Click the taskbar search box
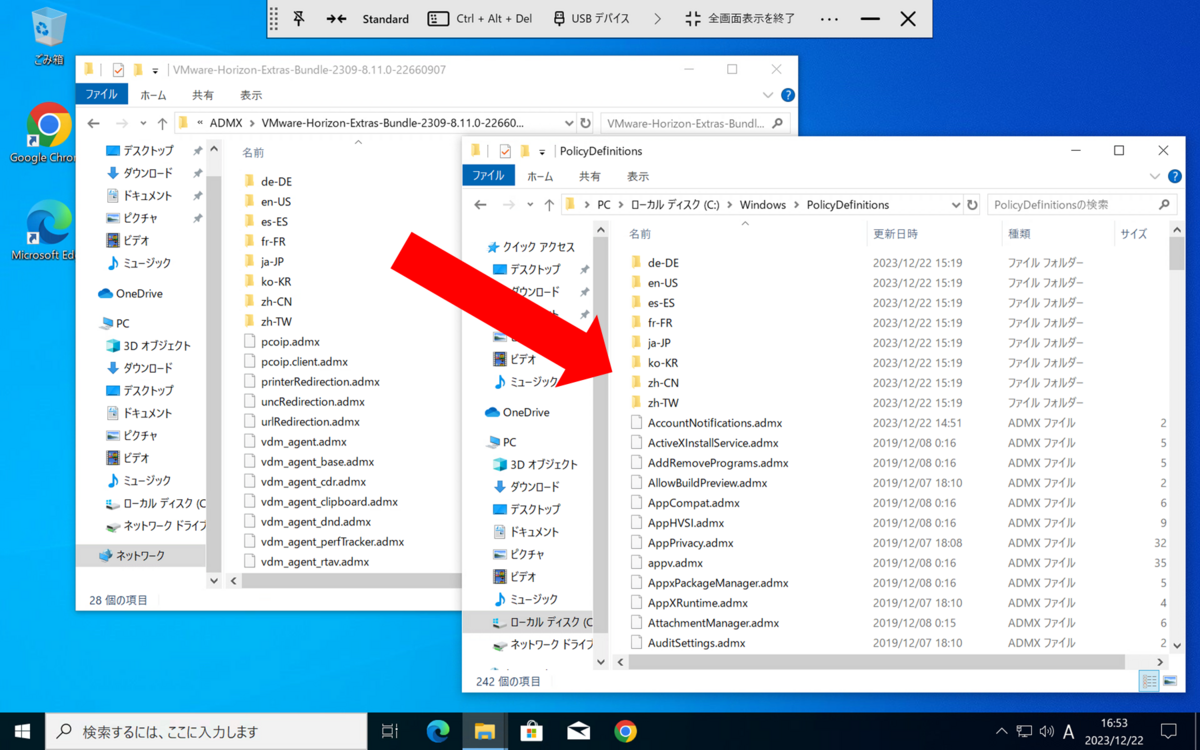Viewport: 1200px width, 750px height. (x=205, y=731)
